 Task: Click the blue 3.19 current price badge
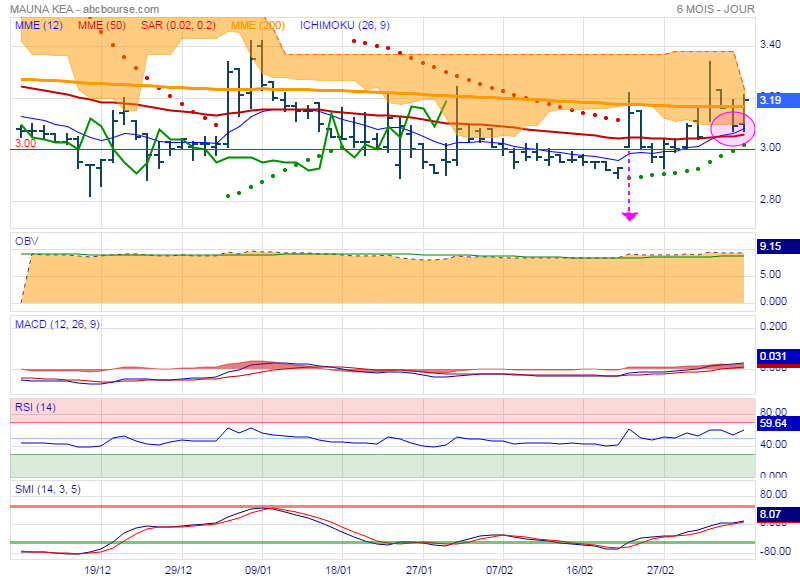coord(778,100)
